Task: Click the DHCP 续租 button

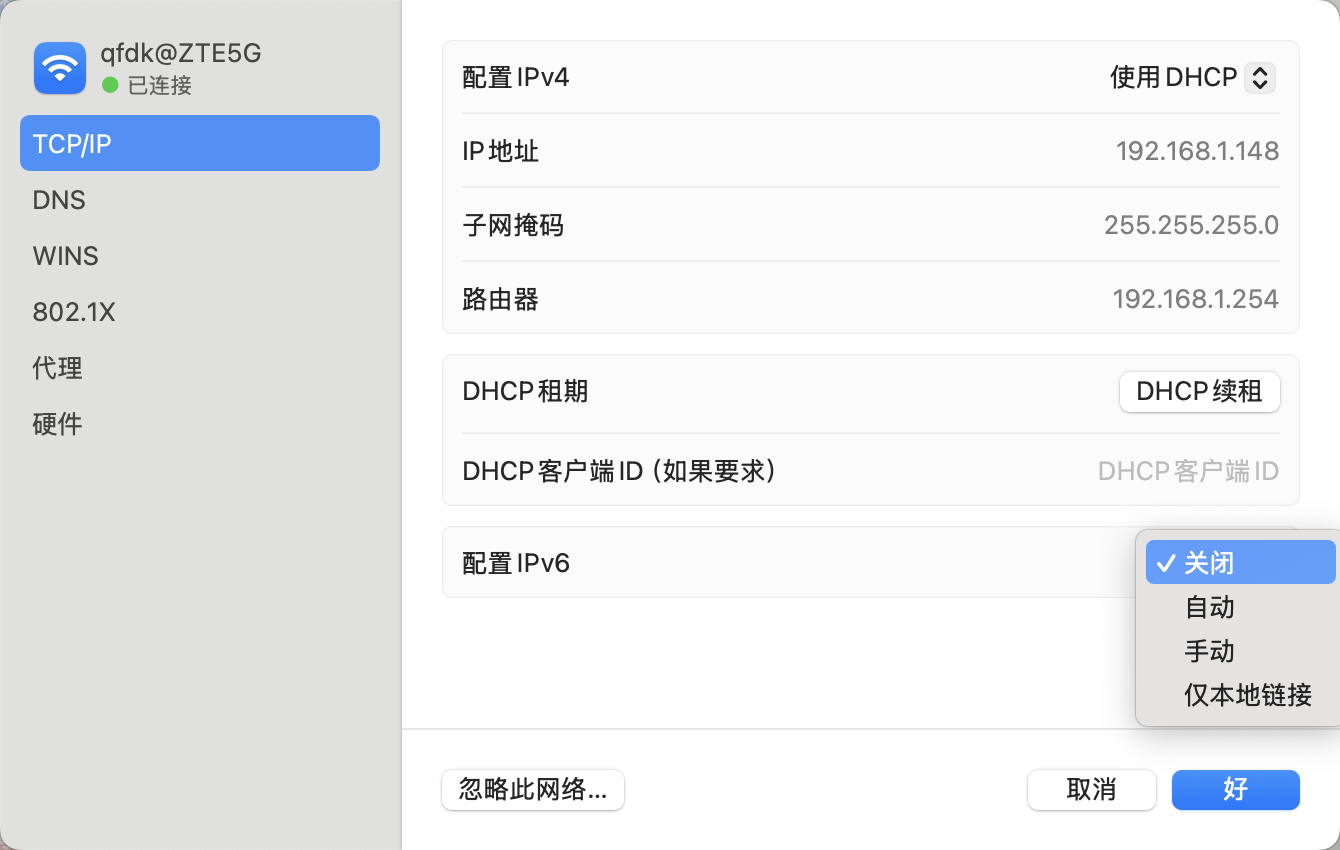Action: (1199, 392)
